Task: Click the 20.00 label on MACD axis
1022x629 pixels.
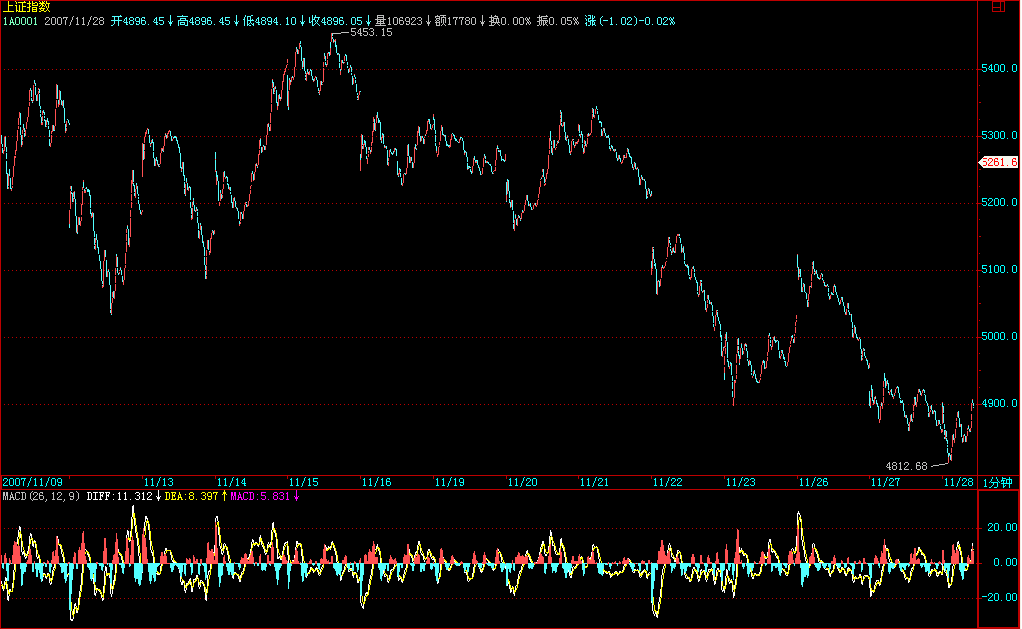Action: 1001,527
